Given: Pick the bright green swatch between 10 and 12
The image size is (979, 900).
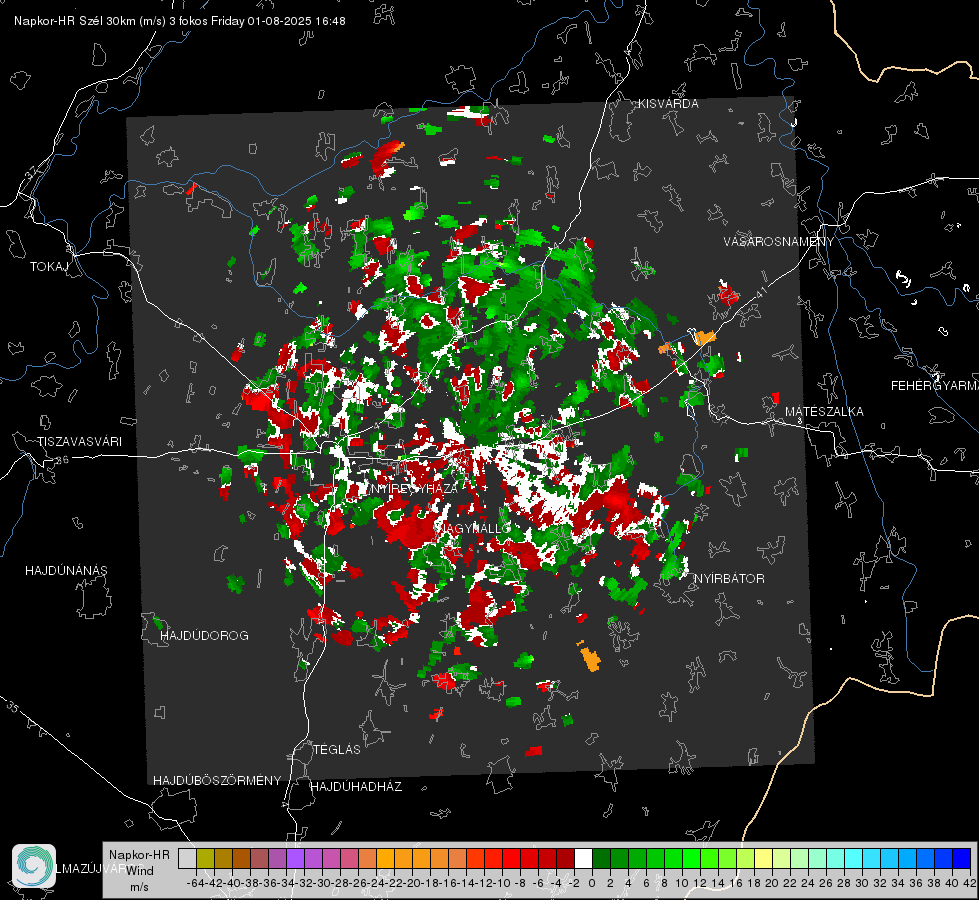Looking at the screenshot, I should (692, 858).
